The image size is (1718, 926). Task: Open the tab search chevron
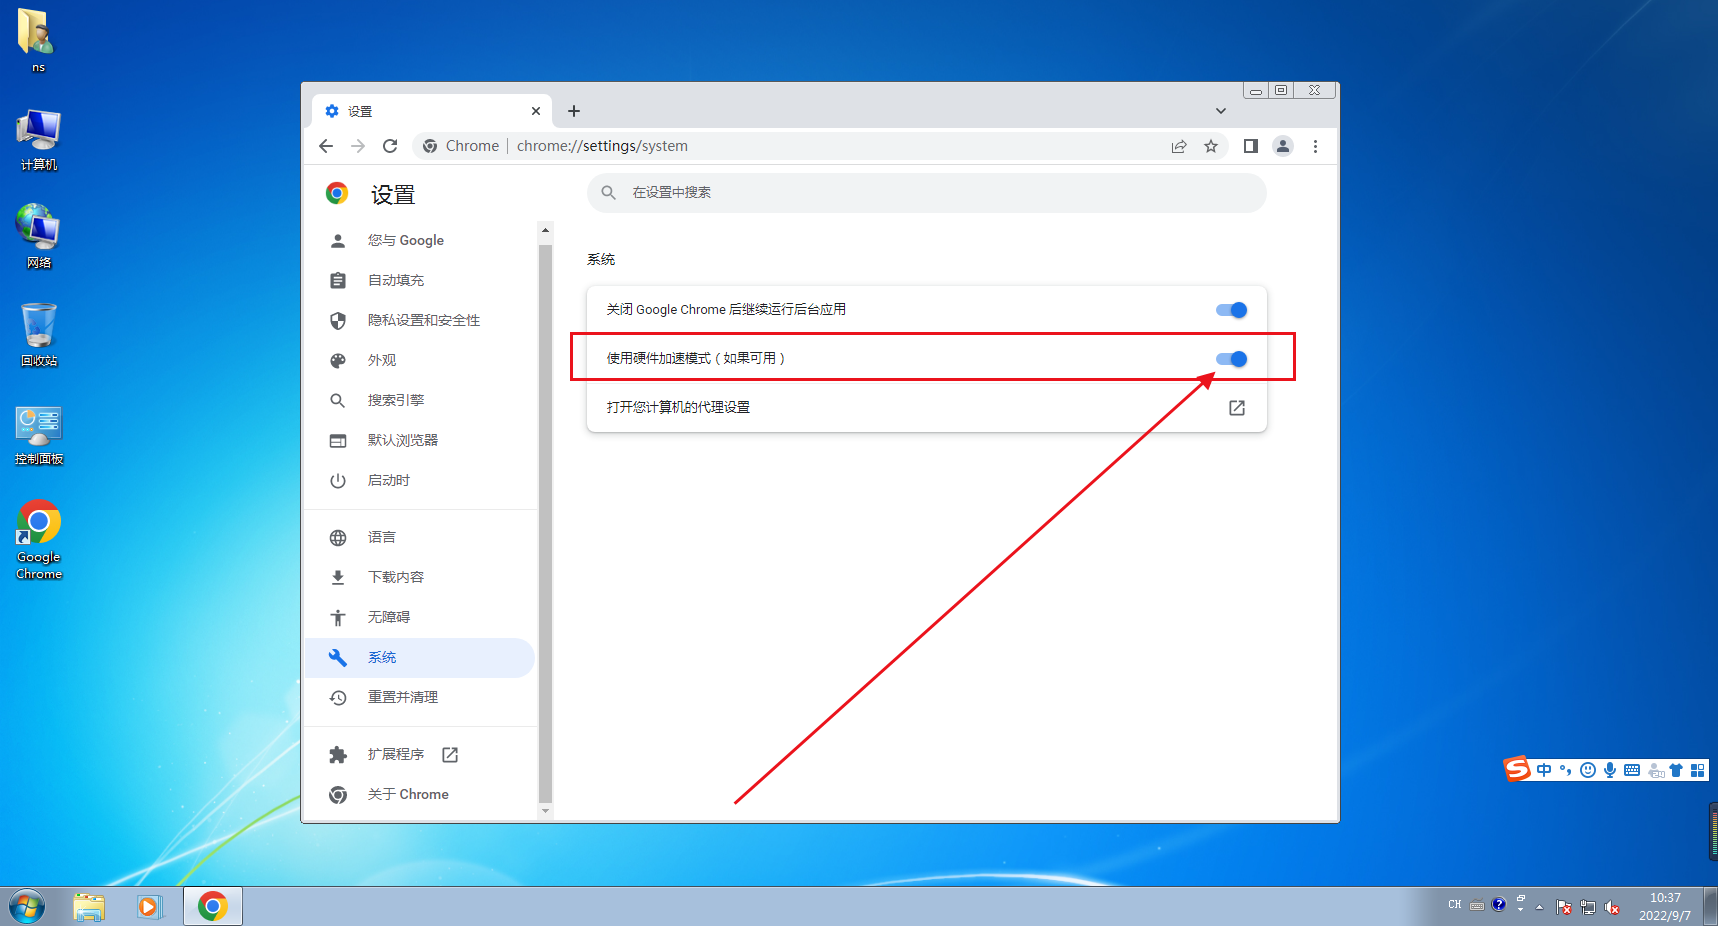(1221, 111)
